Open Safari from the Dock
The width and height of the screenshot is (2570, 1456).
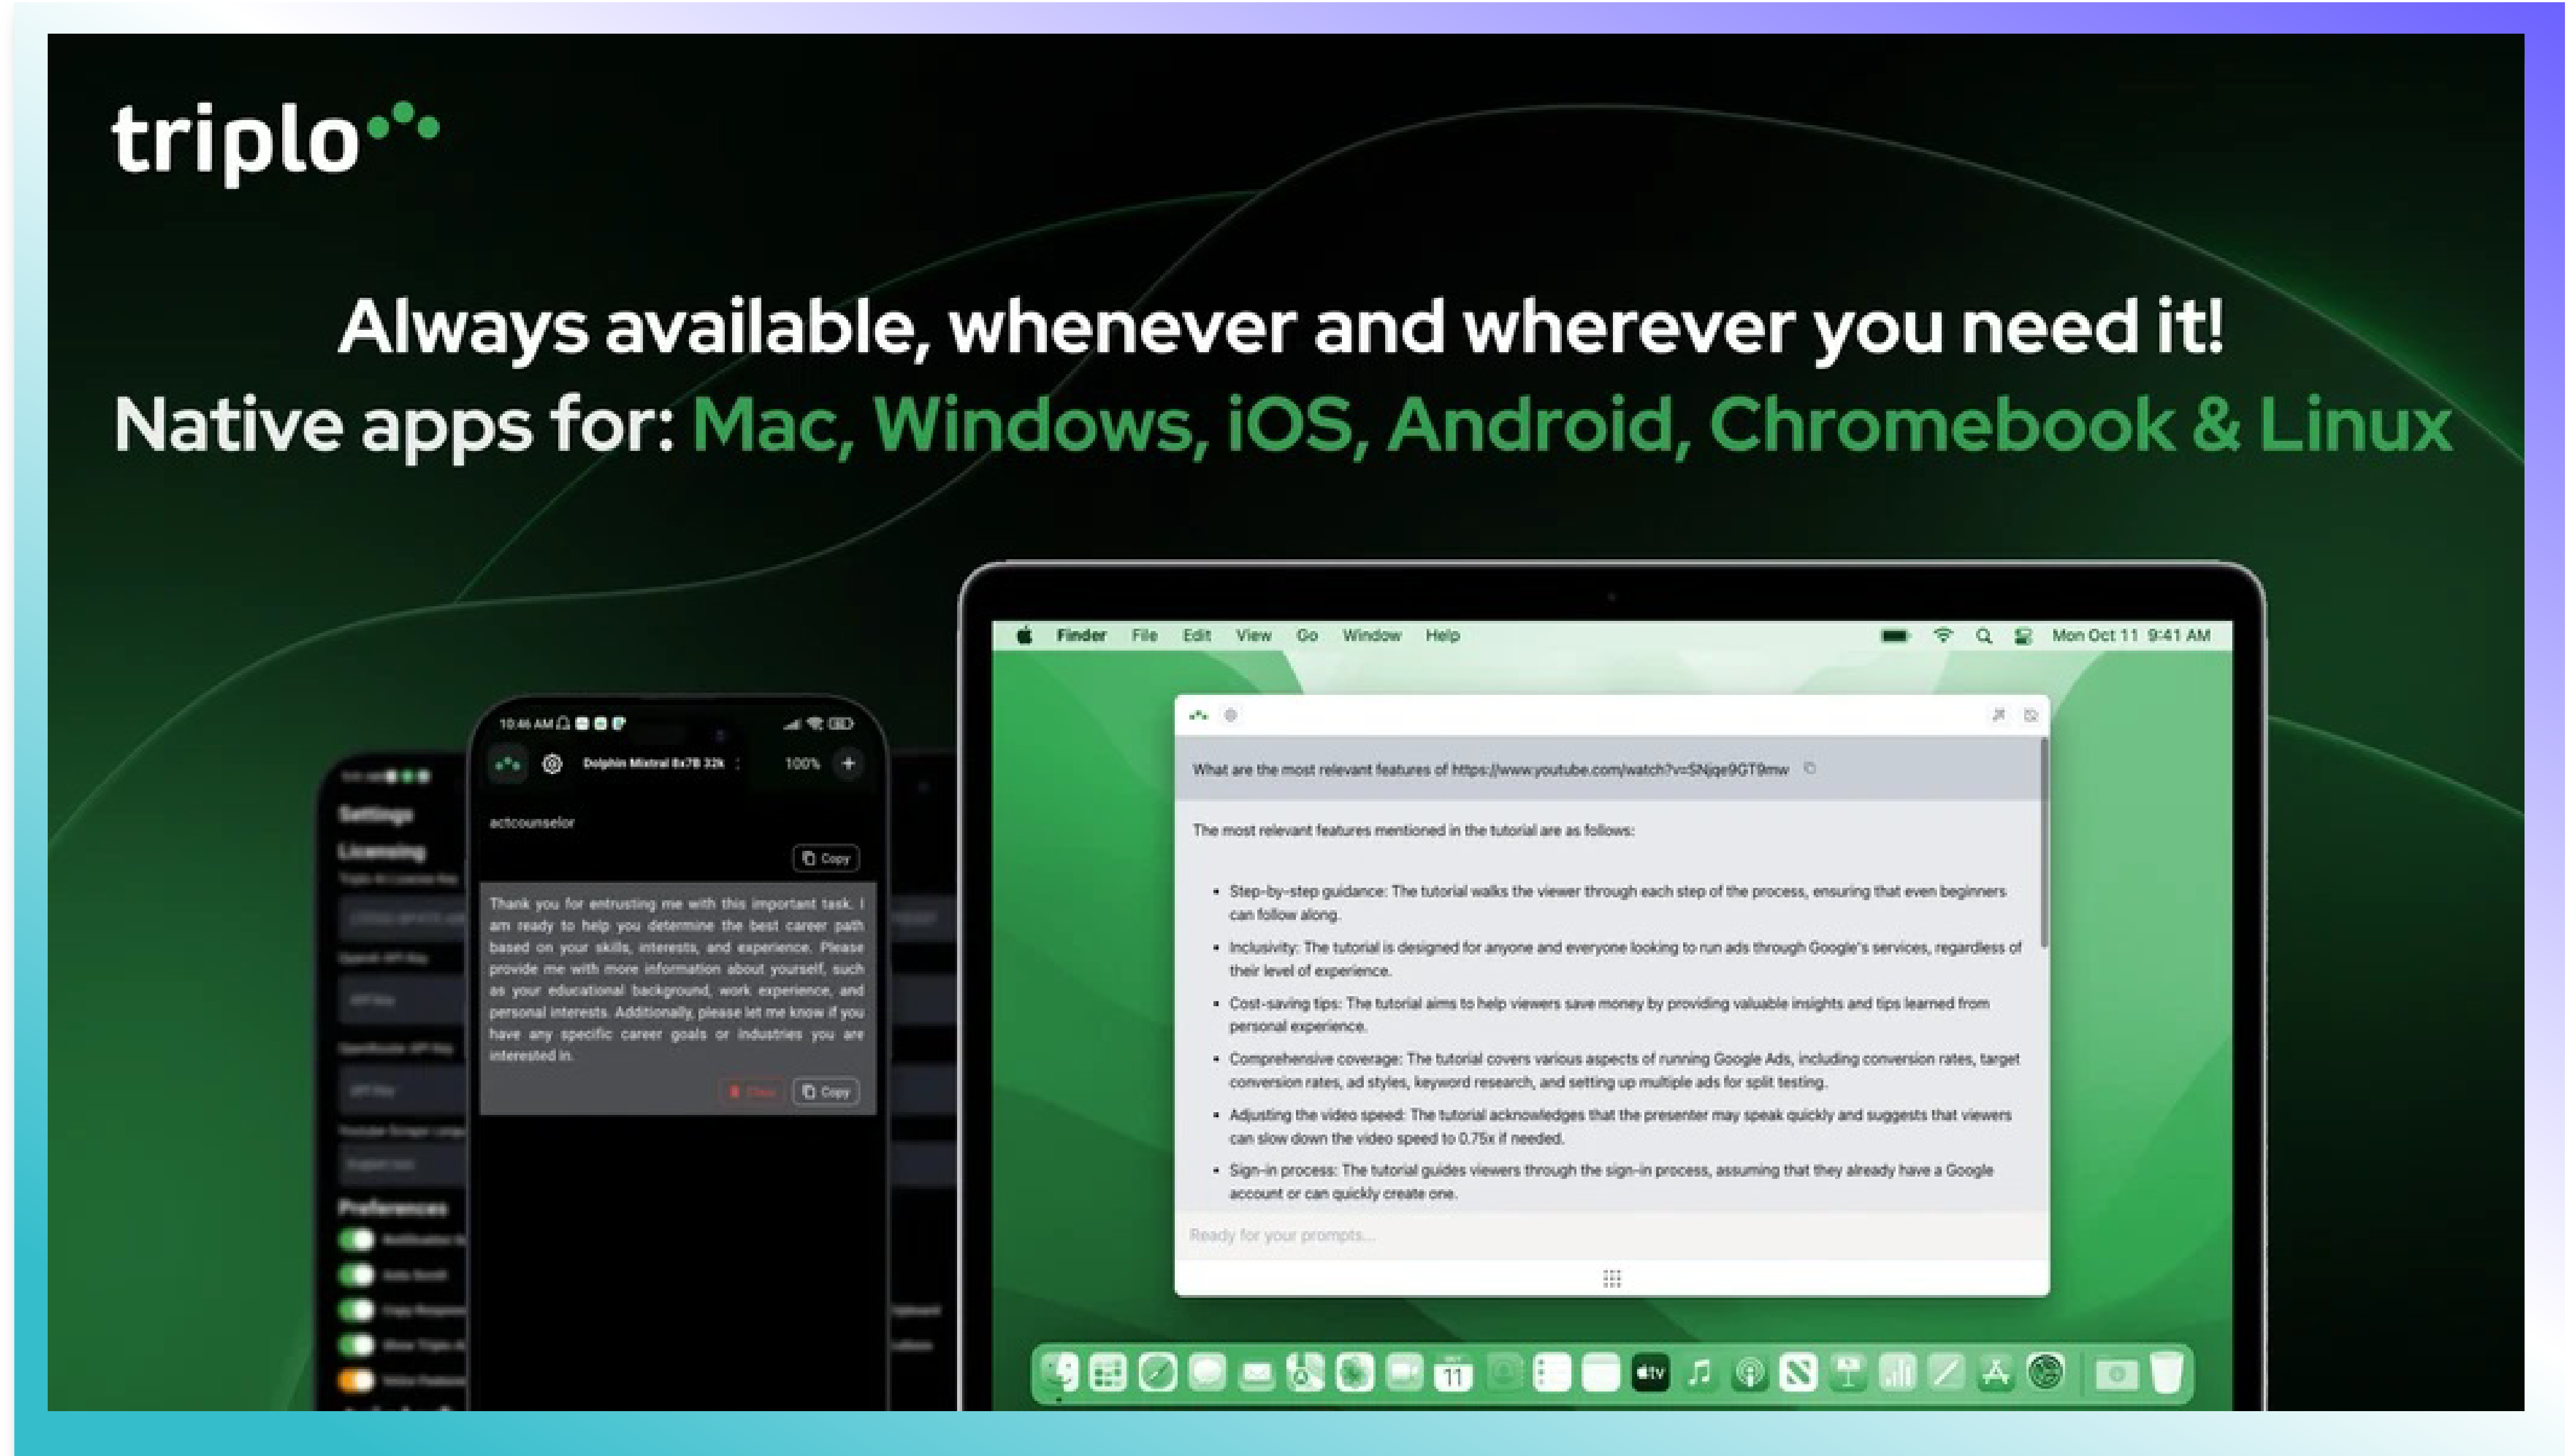click(1157, 1373)
